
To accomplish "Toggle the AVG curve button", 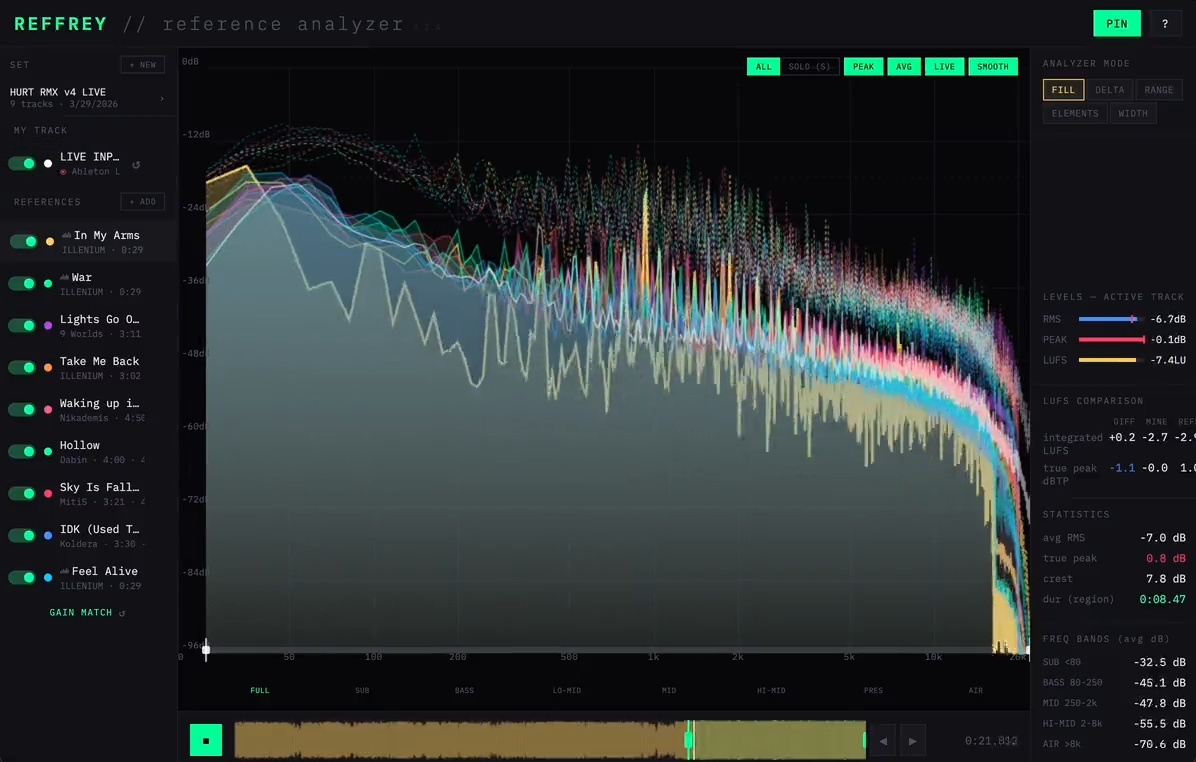I will (904, 67).
